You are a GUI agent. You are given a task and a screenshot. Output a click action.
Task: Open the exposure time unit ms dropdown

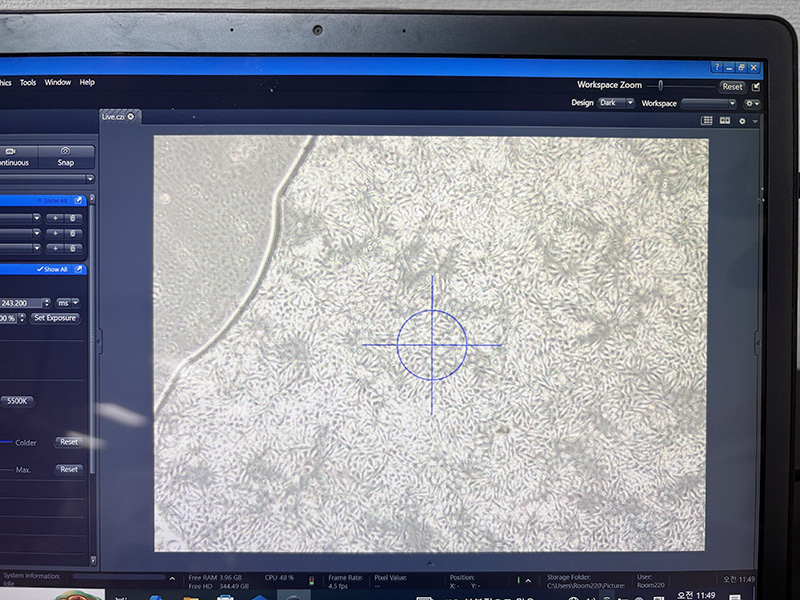point(68,302)
